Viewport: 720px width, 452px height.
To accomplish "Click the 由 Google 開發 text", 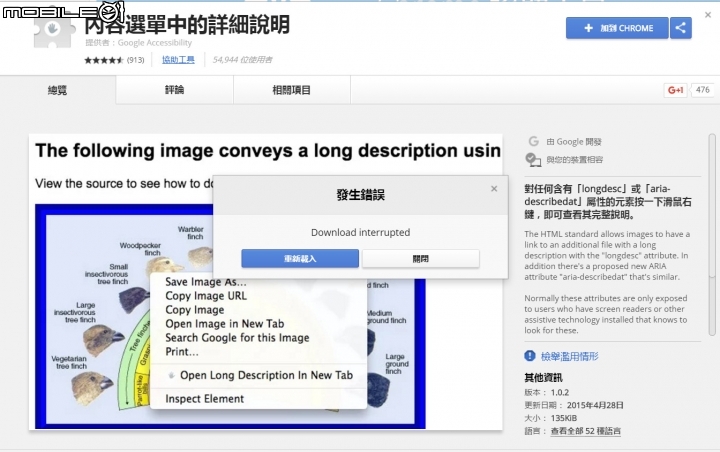I will click(574, 142).
